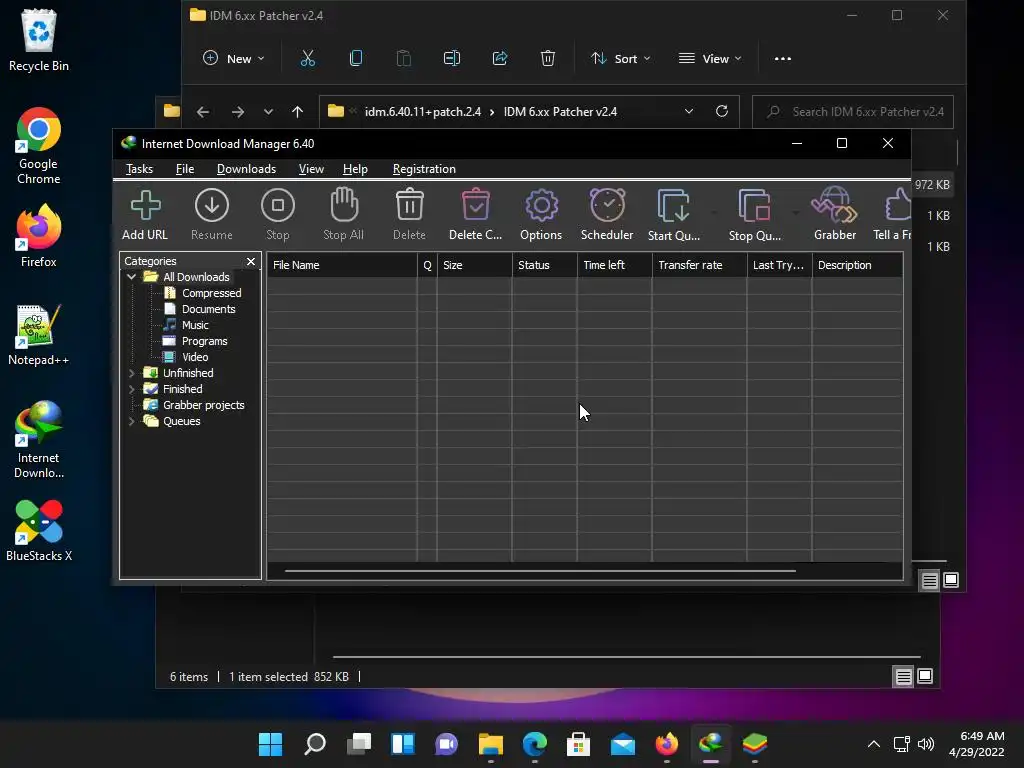1024x768 pixels.
Task: Open the Tasks menu
Action: pos(139,169)
